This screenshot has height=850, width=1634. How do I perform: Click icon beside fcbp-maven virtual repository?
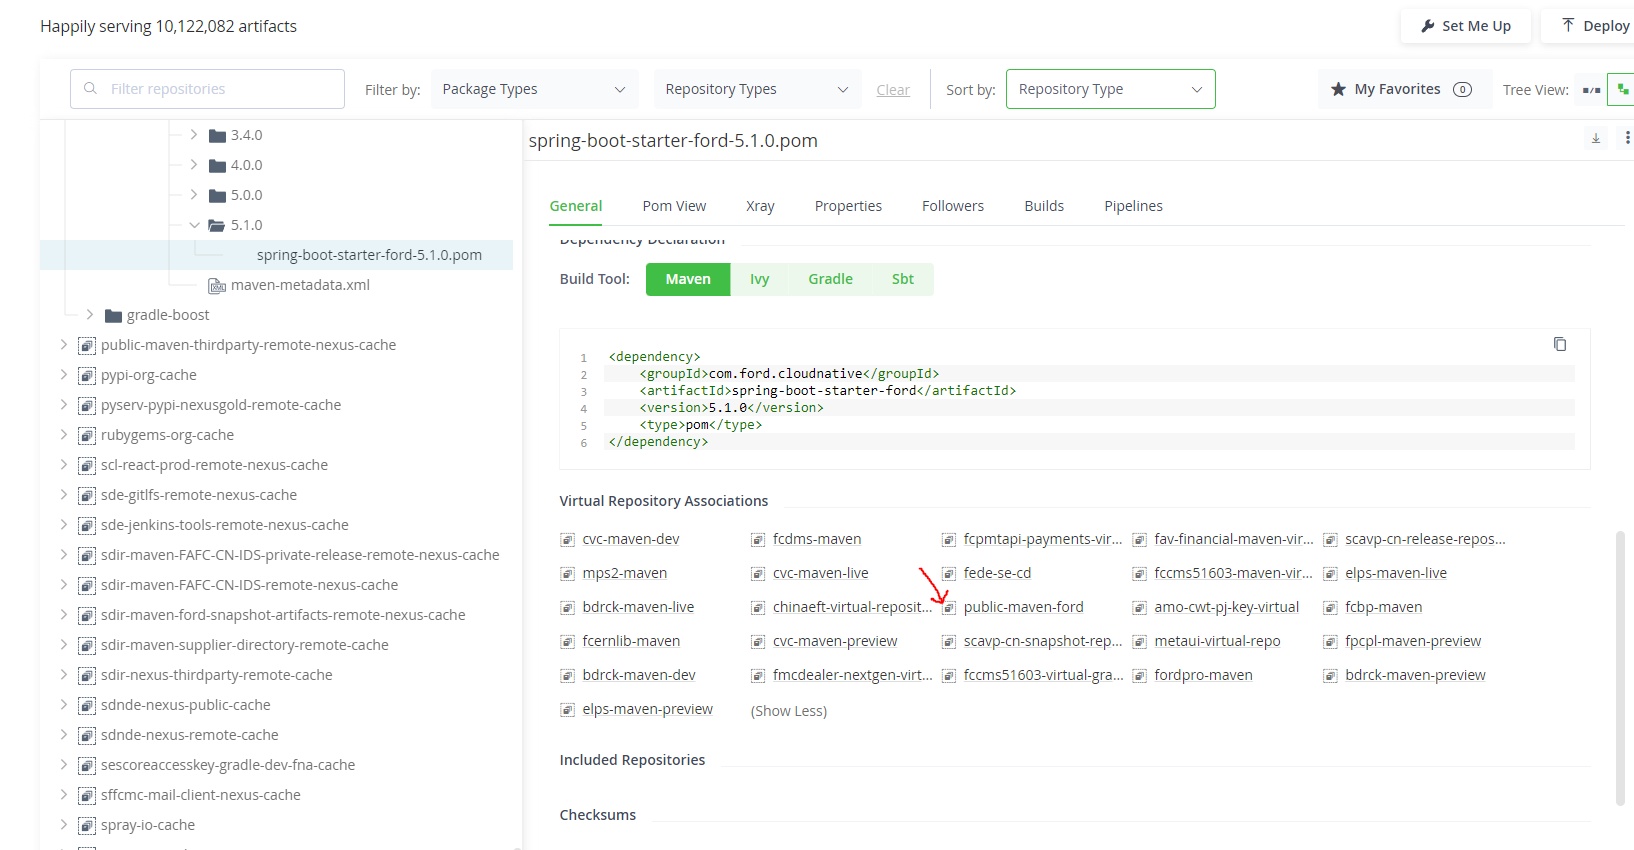pyautogui.click(x=1330, y=608)
